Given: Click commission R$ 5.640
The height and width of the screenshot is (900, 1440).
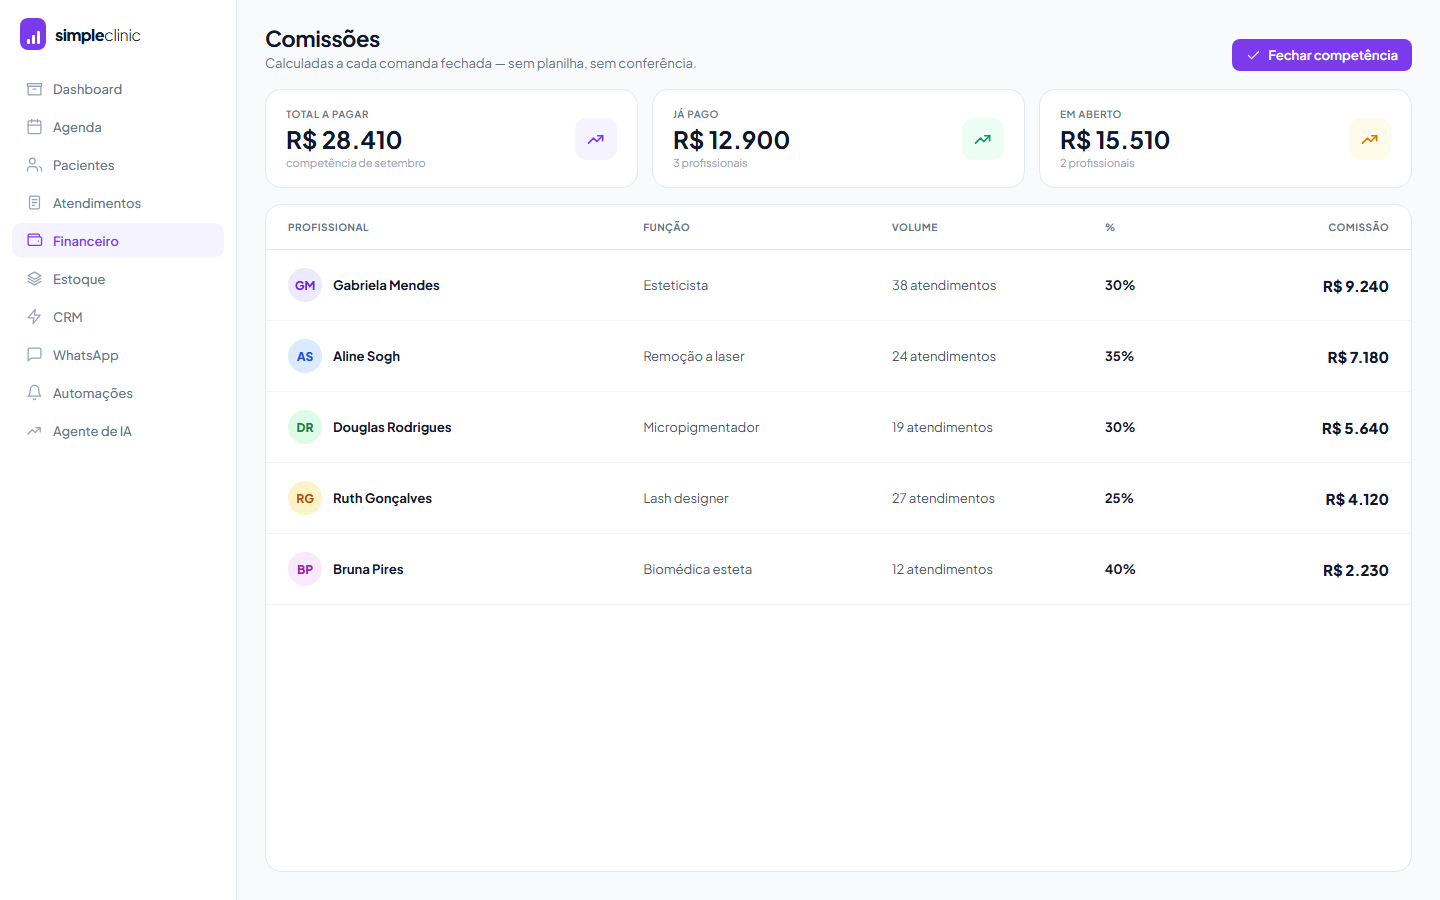Looking at the screenshot, I should [1355, 428].
